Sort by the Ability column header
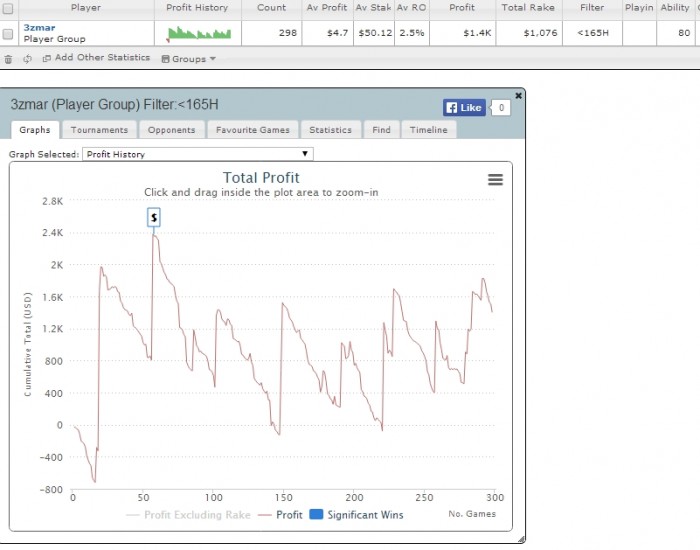Screen dimensions: 700x550 pos(675,8)
